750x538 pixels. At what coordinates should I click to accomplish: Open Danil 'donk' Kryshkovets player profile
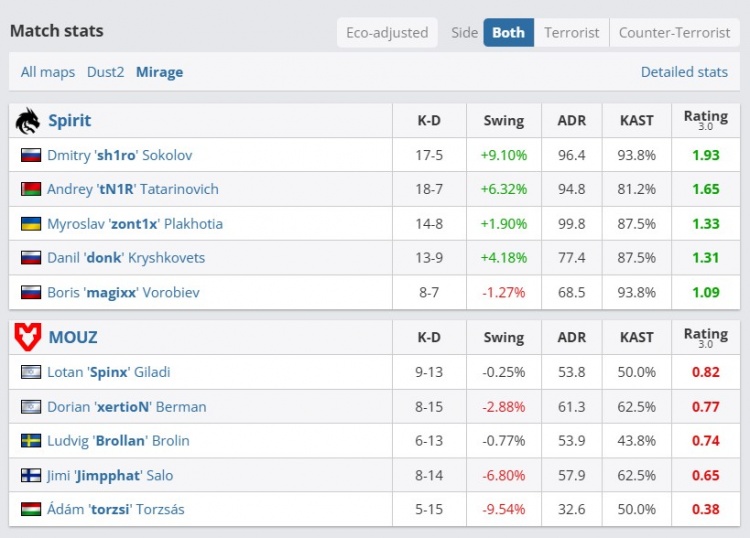126,258
